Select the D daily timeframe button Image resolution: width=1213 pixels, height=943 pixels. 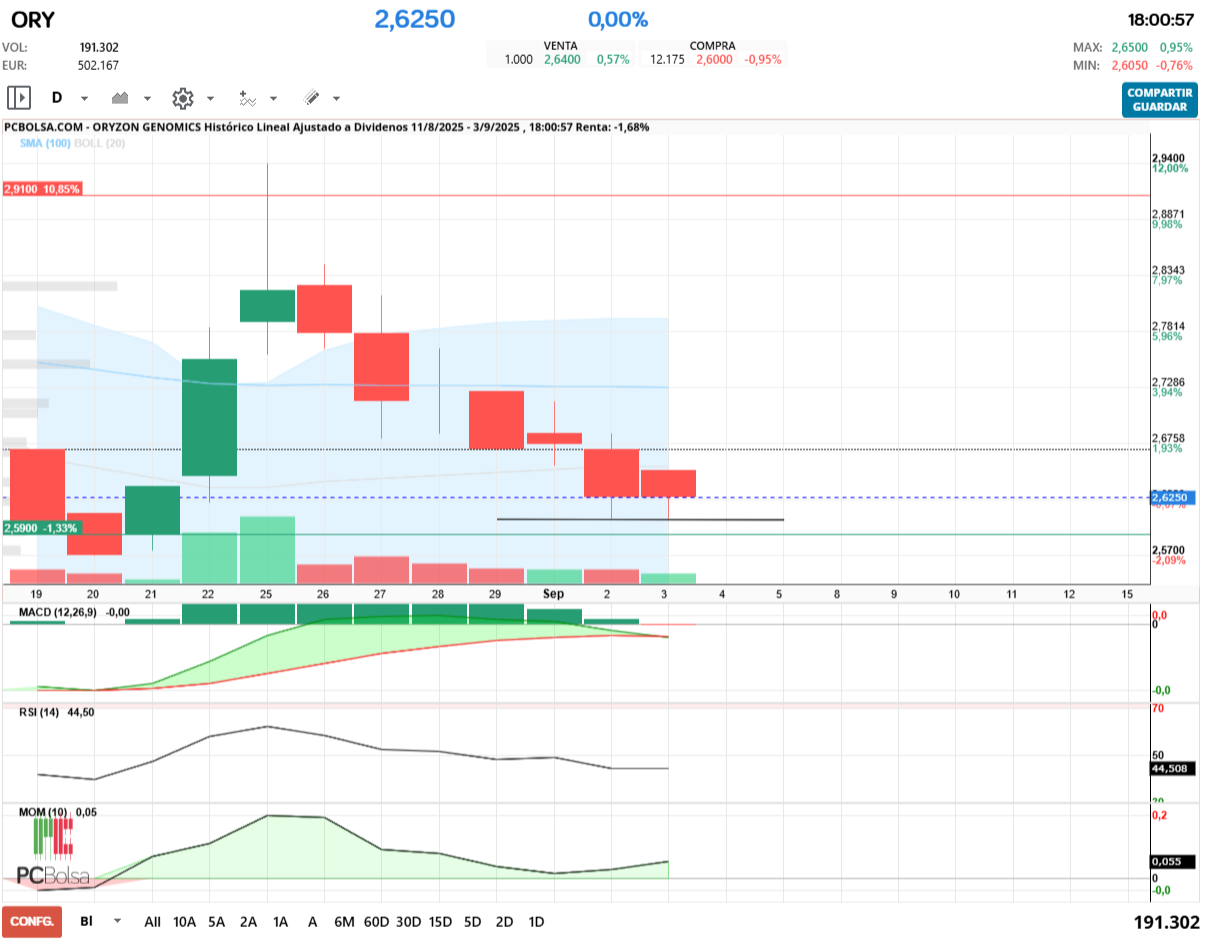tap(57, 98)
